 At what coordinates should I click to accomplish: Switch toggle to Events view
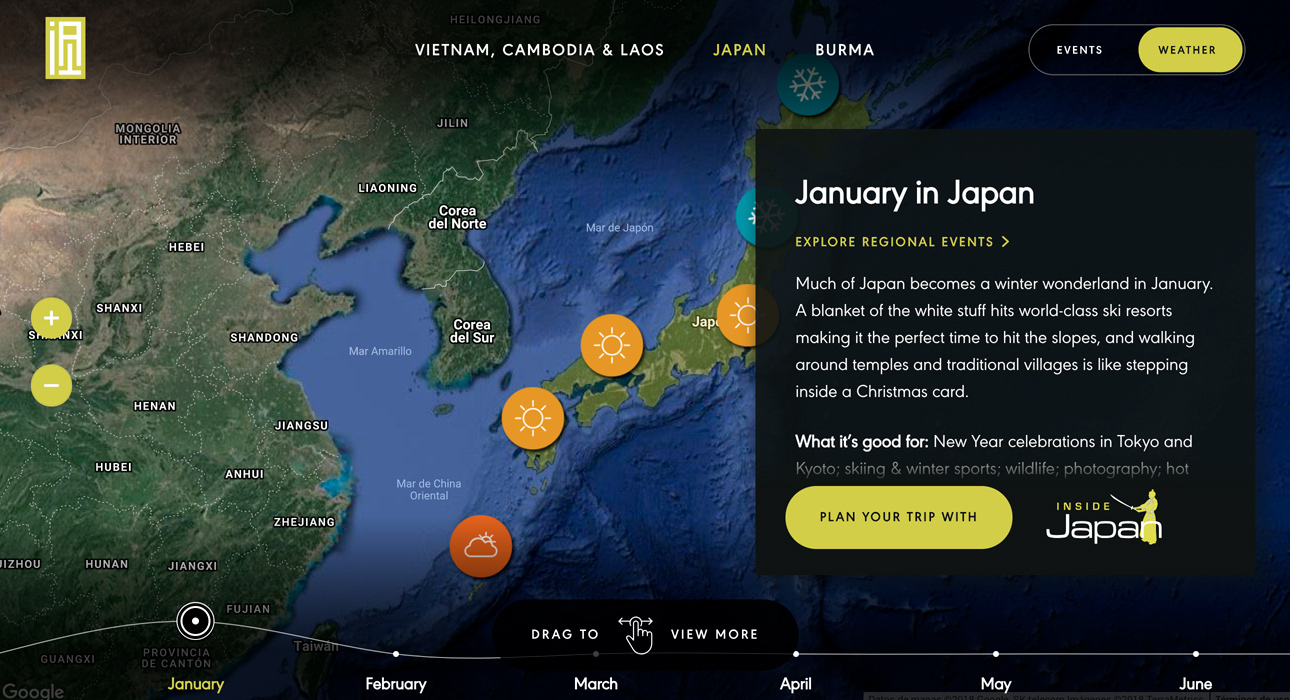click(1079, 50)
